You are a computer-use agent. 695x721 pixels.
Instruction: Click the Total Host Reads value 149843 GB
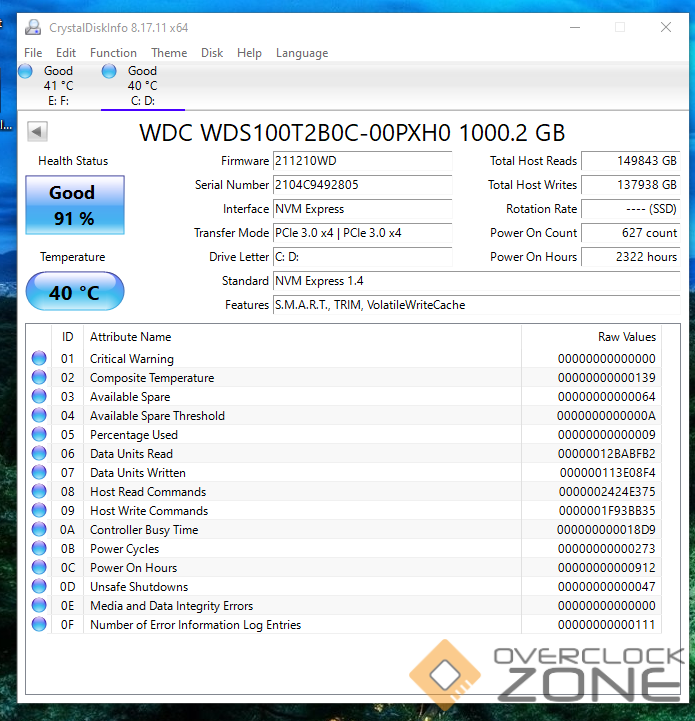631,161
